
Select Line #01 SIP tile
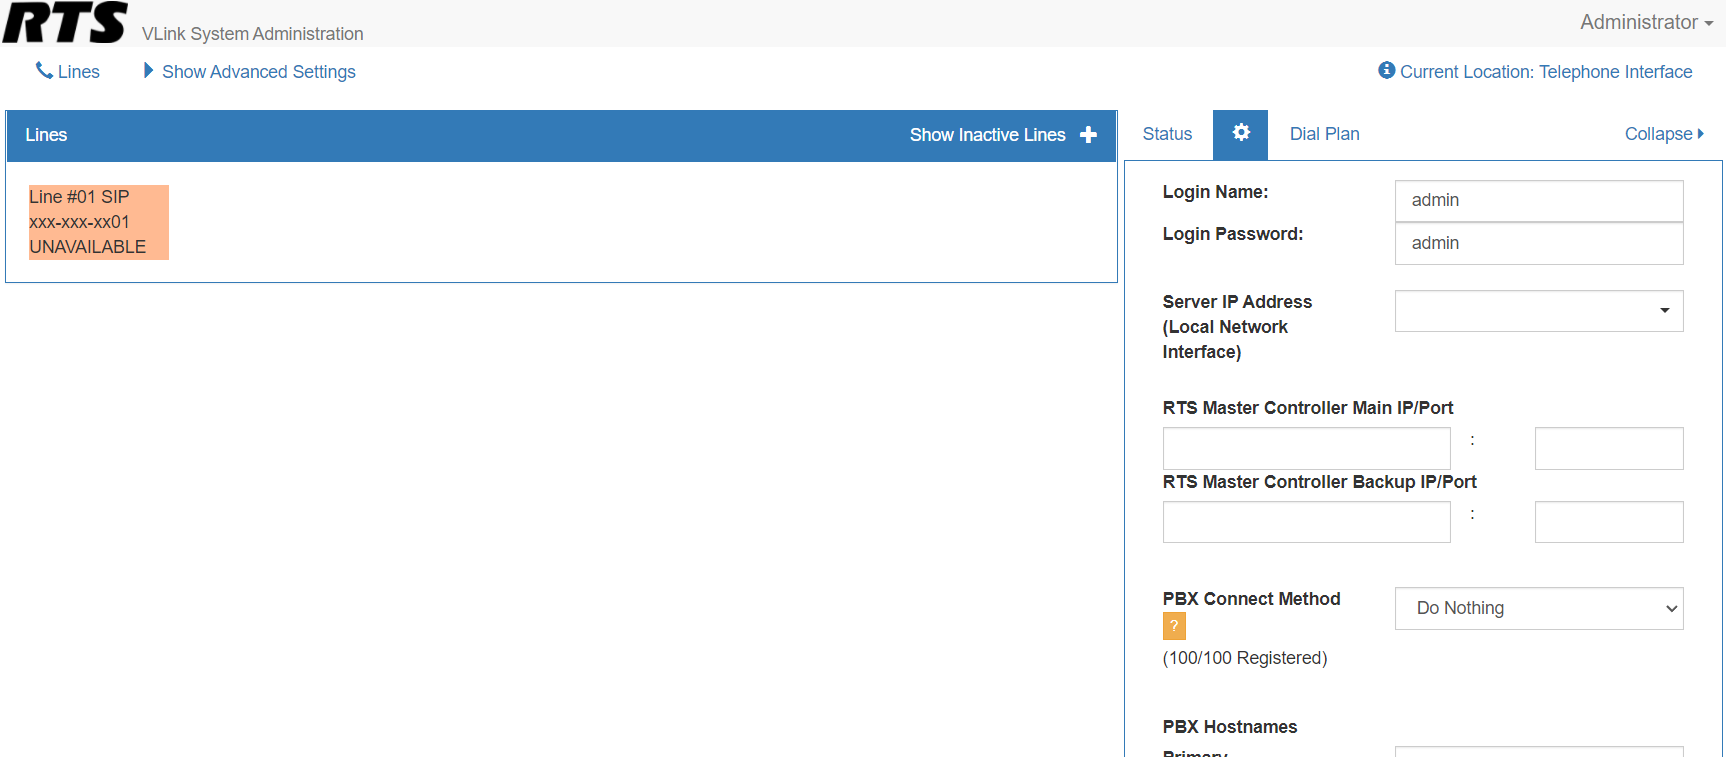pyautogui.click(x=99, y=222)
